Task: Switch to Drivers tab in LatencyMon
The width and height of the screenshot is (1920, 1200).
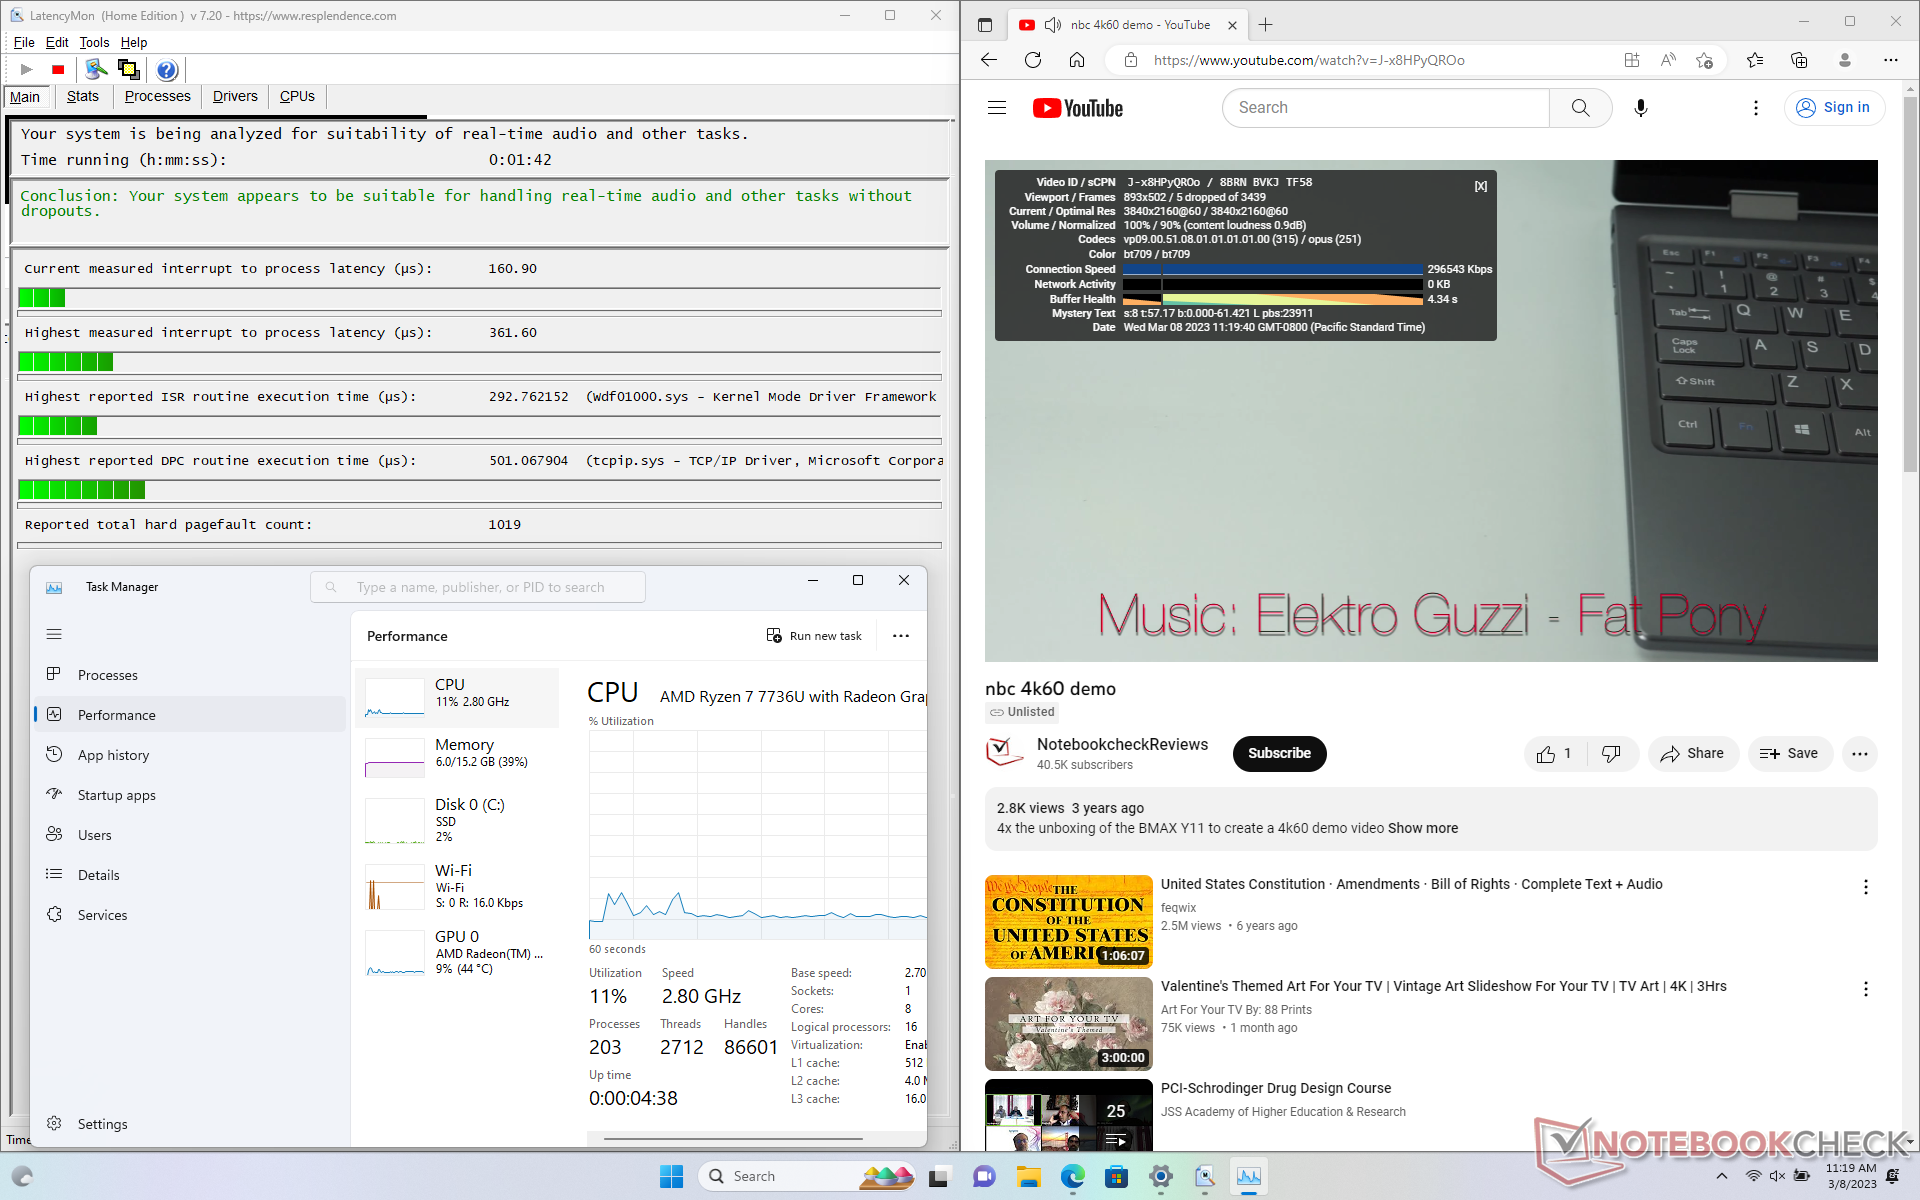Action: point(235,96)
